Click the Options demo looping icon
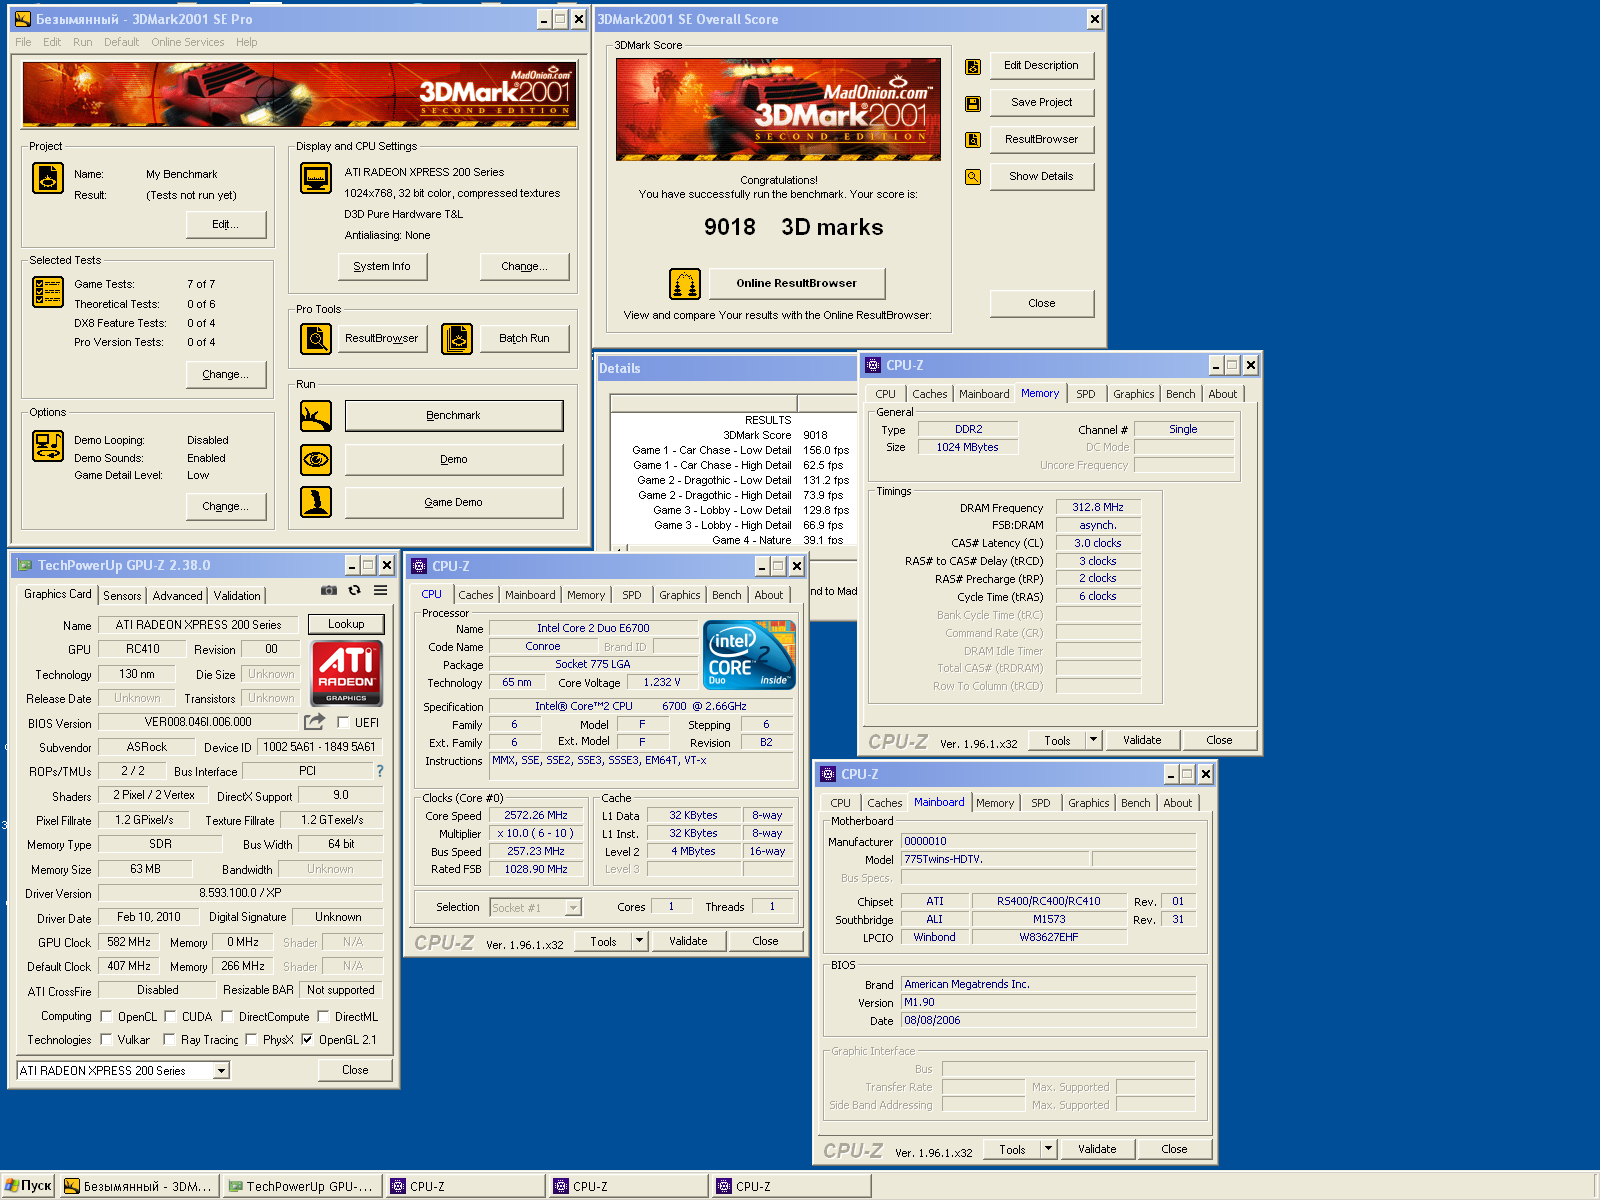This screenshot has width=1600, height=1200. point(48,446)
